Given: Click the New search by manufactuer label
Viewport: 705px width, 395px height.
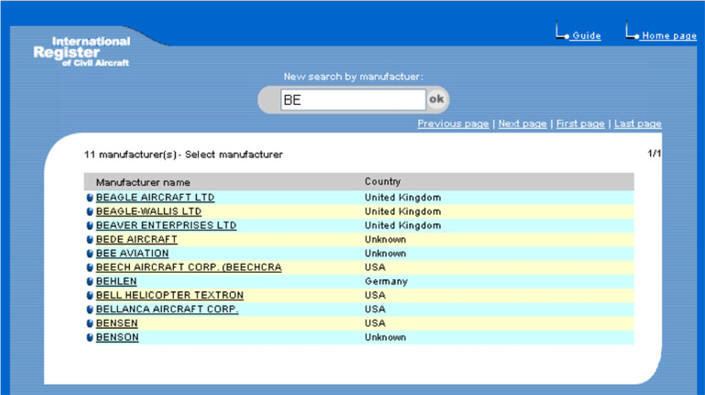Looking at the screenshot, I should click(x=353, y=76).
